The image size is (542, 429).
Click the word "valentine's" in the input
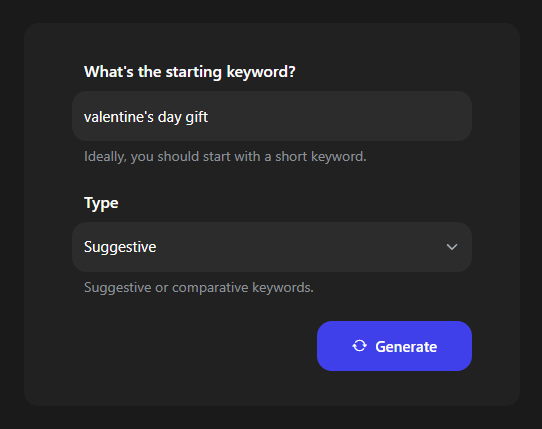pos(119,117)
